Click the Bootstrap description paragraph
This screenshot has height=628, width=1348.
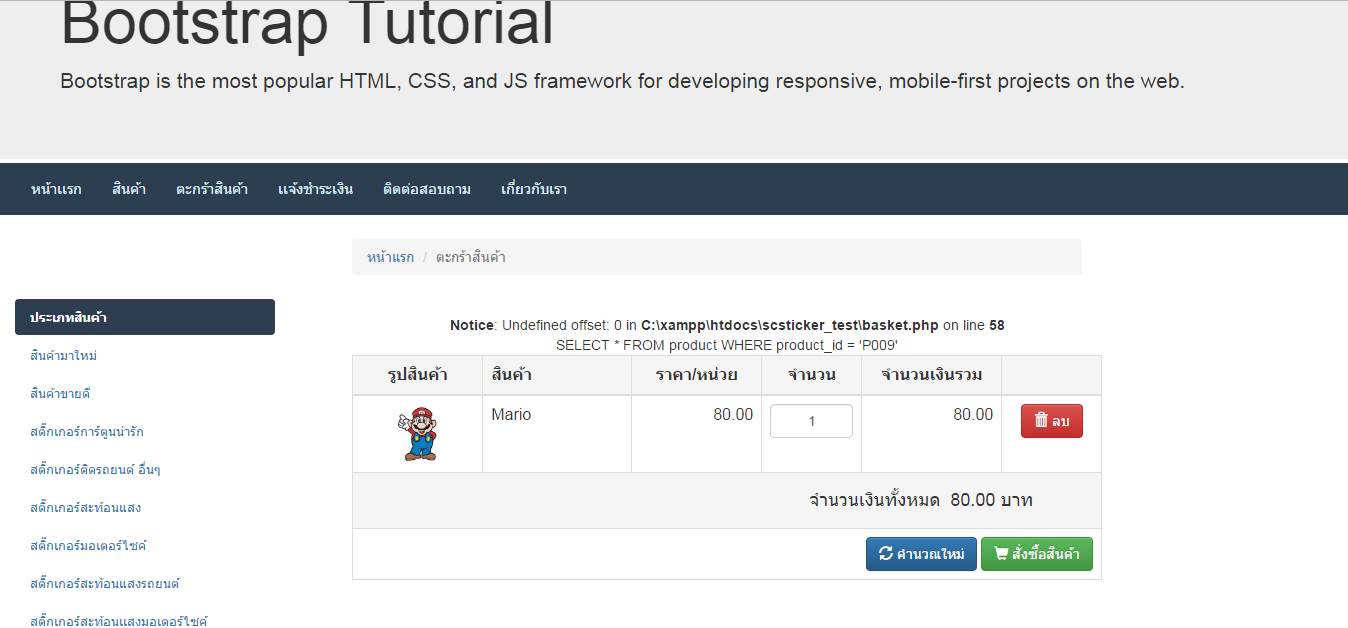[622, 81]
